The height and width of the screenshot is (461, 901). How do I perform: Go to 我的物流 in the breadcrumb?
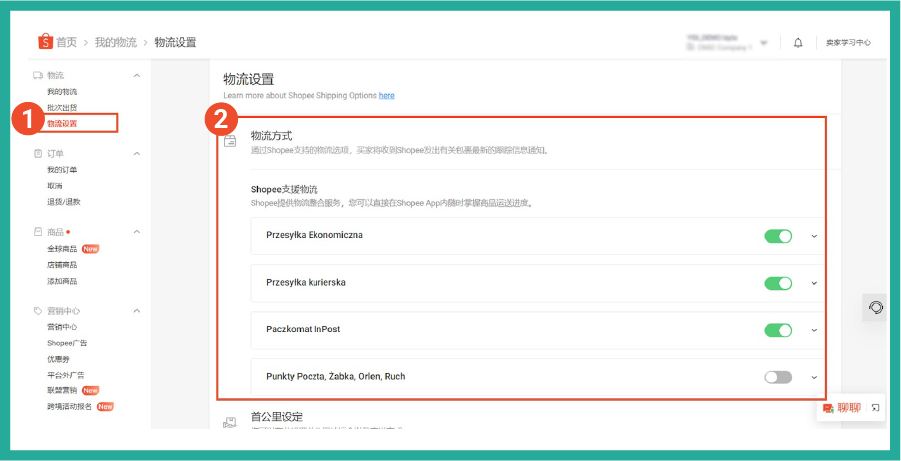[x=116, y=43]
